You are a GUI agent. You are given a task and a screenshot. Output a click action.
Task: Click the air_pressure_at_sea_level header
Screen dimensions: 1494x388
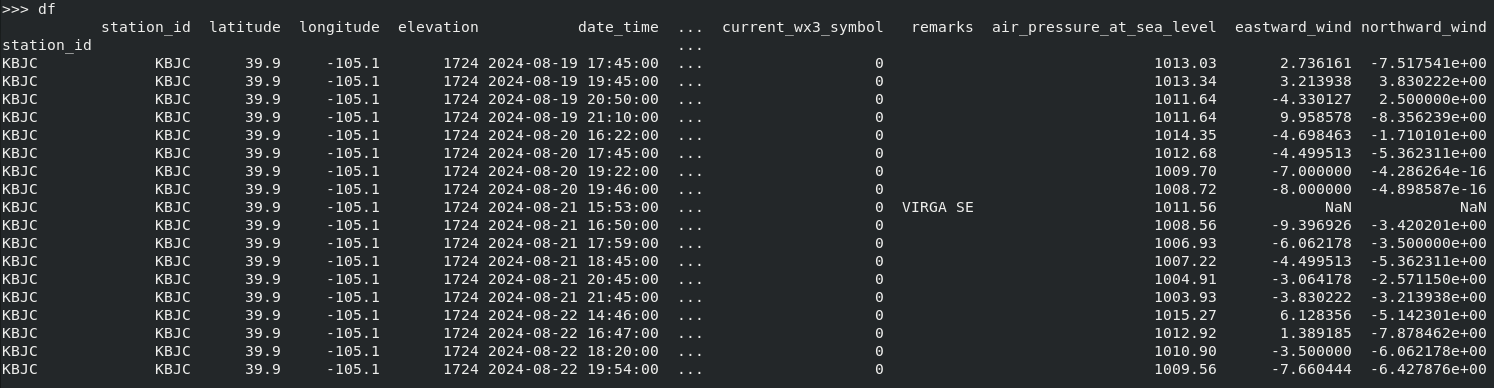tap(1104, 27)
